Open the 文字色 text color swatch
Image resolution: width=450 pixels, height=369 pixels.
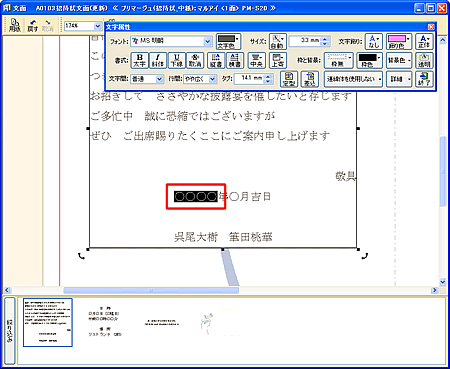coord(228,42)
